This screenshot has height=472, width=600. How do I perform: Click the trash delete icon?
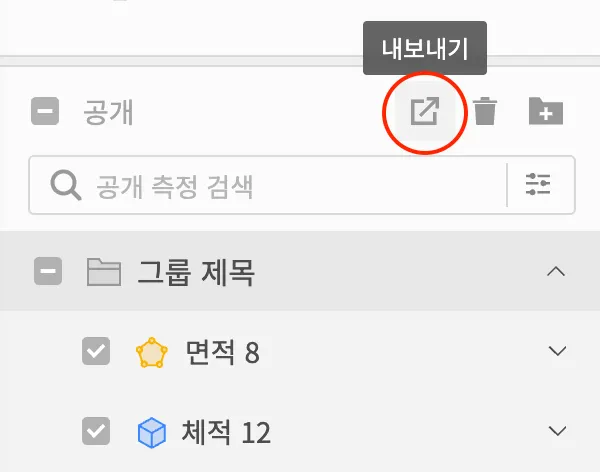coord(485,111)
